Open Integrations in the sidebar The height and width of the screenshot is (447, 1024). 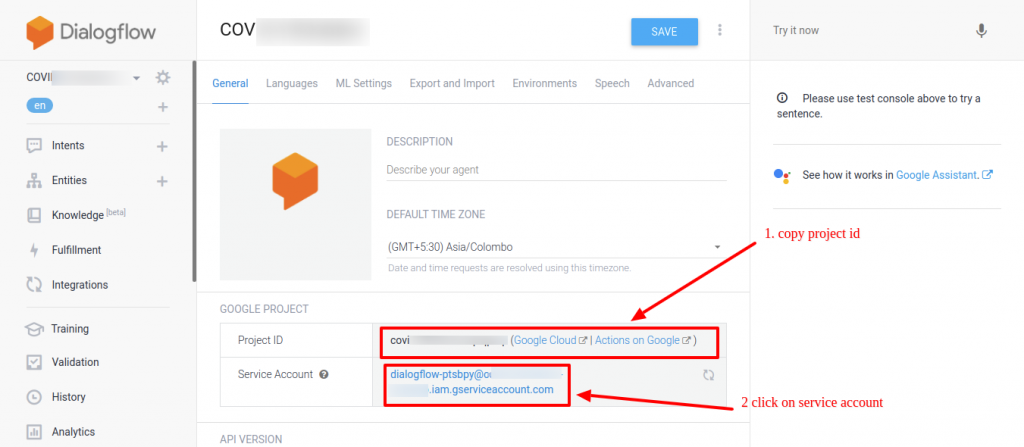80,285
